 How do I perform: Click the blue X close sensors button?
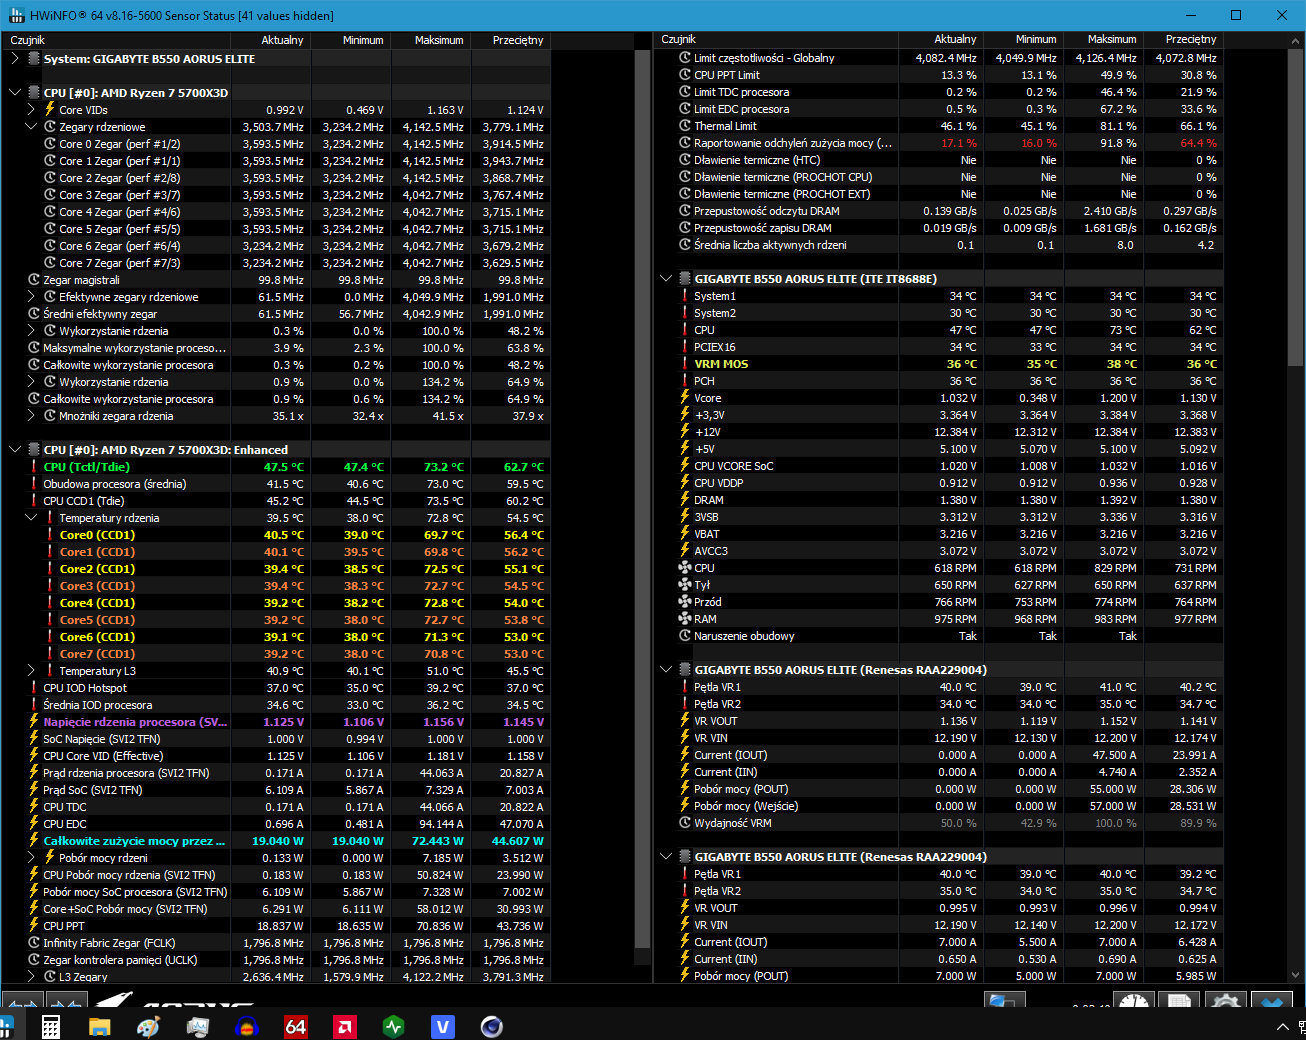[x=1272, y=1001]
